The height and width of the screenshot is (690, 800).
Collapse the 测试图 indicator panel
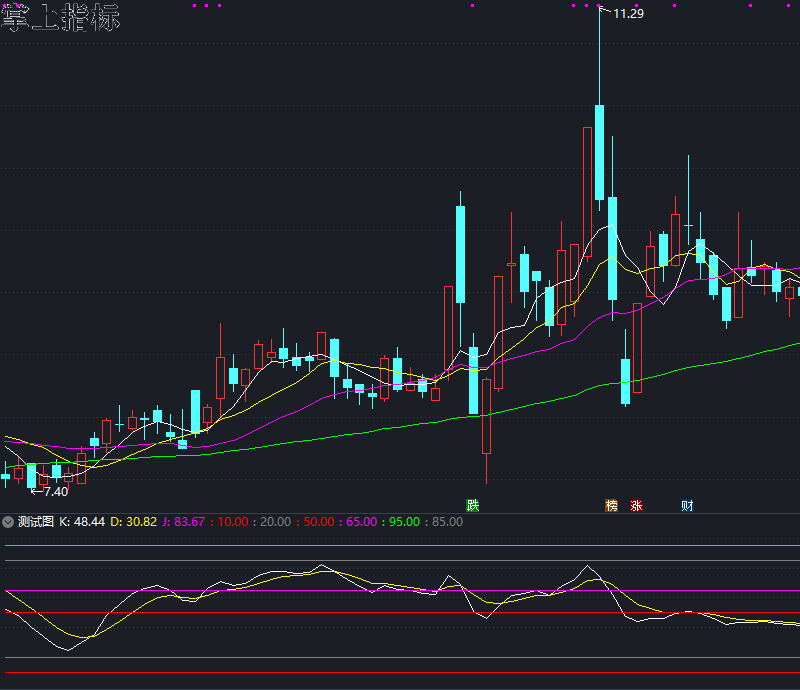click(x=9, y=521)
